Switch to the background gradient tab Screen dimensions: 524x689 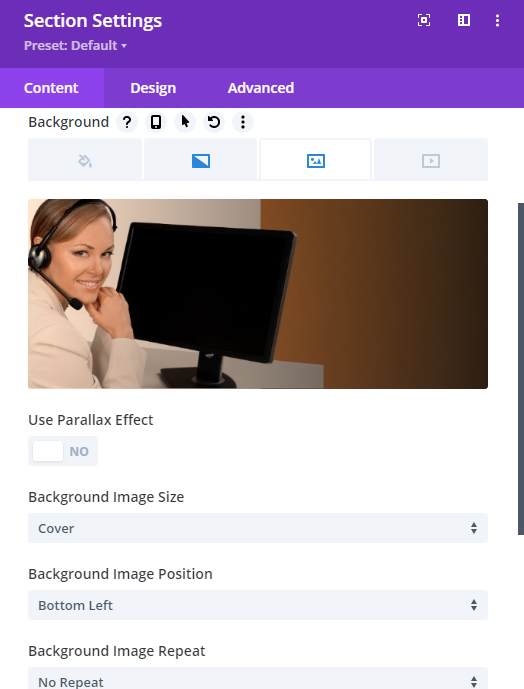coord(200,160)
